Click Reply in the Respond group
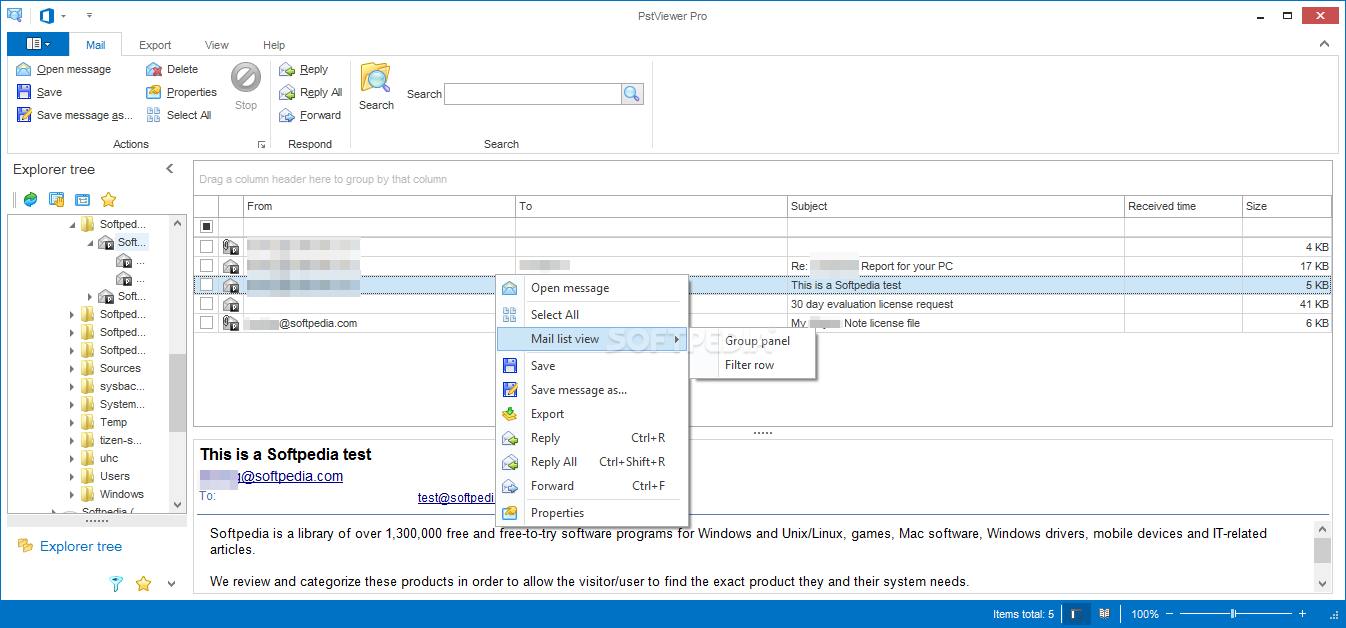The image size is (1346, 628). point(304,69)
